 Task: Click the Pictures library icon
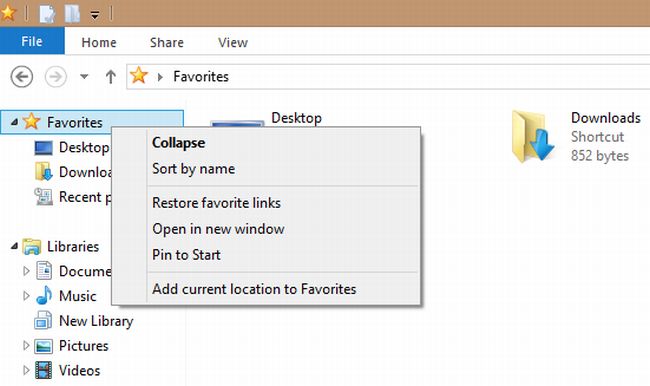click(x=44, y=346)
